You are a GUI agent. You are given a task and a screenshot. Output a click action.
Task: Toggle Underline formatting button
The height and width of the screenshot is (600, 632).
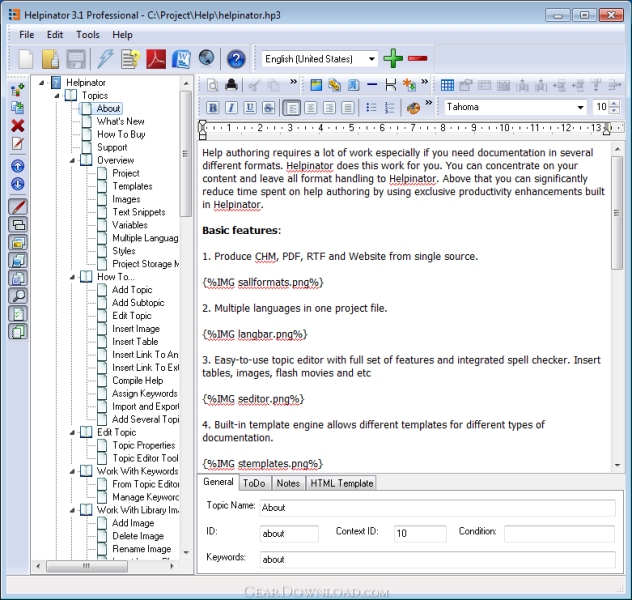point(250,108)
